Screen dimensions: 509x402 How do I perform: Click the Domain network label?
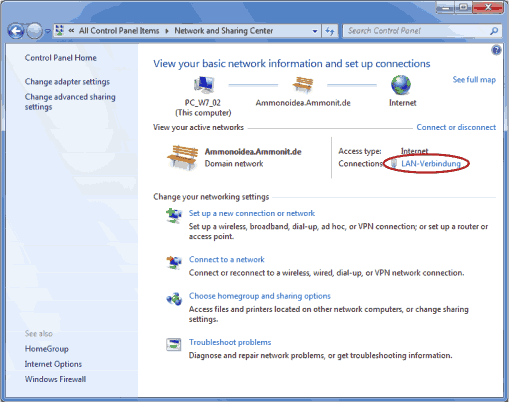coord(234,164)
